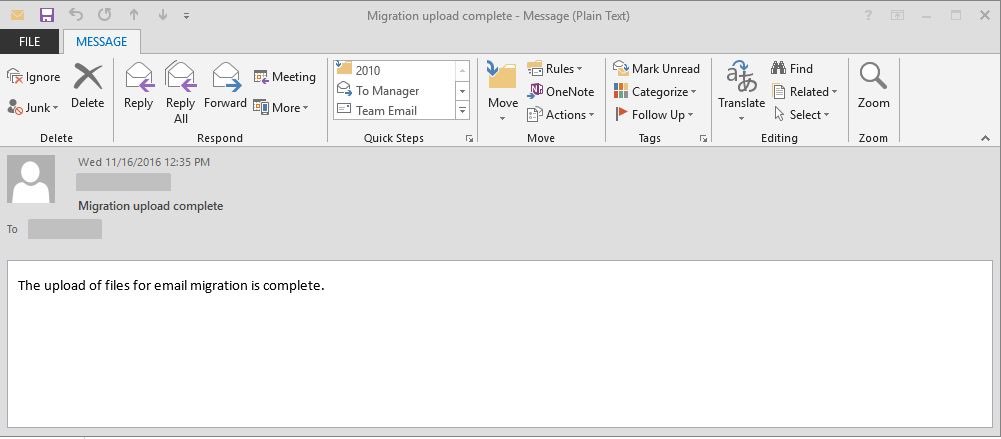Open Tags dialog launcher
This screenshot has width=1001, height=439.
(704, 138)
